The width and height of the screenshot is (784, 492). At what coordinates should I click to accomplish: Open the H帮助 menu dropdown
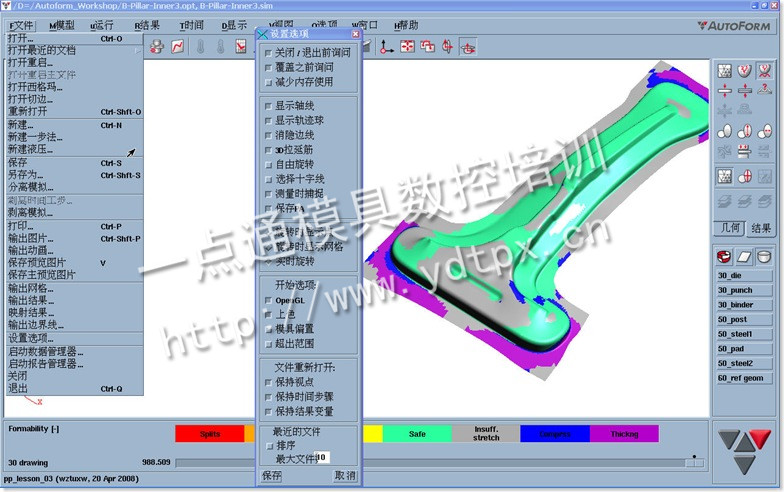(x=406, y=25)
